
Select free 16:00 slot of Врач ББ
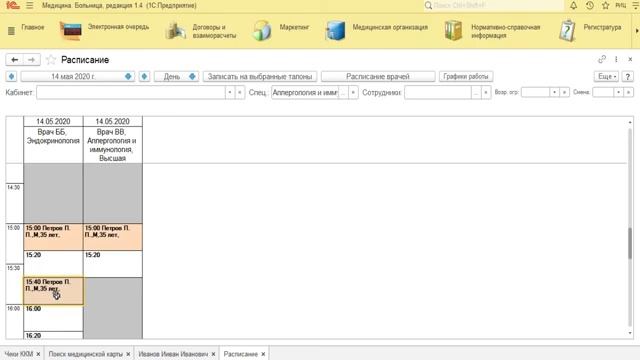coord(53,318)
